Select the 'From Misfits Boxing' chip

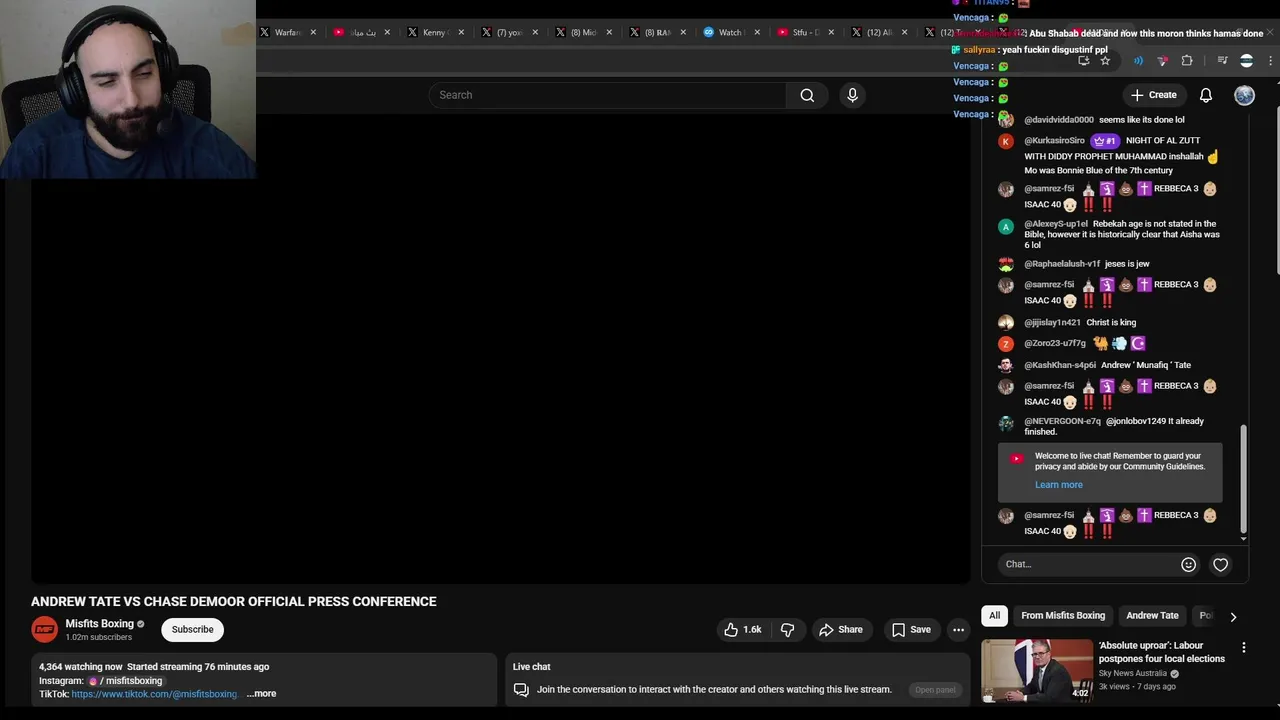pos(1063,616)
